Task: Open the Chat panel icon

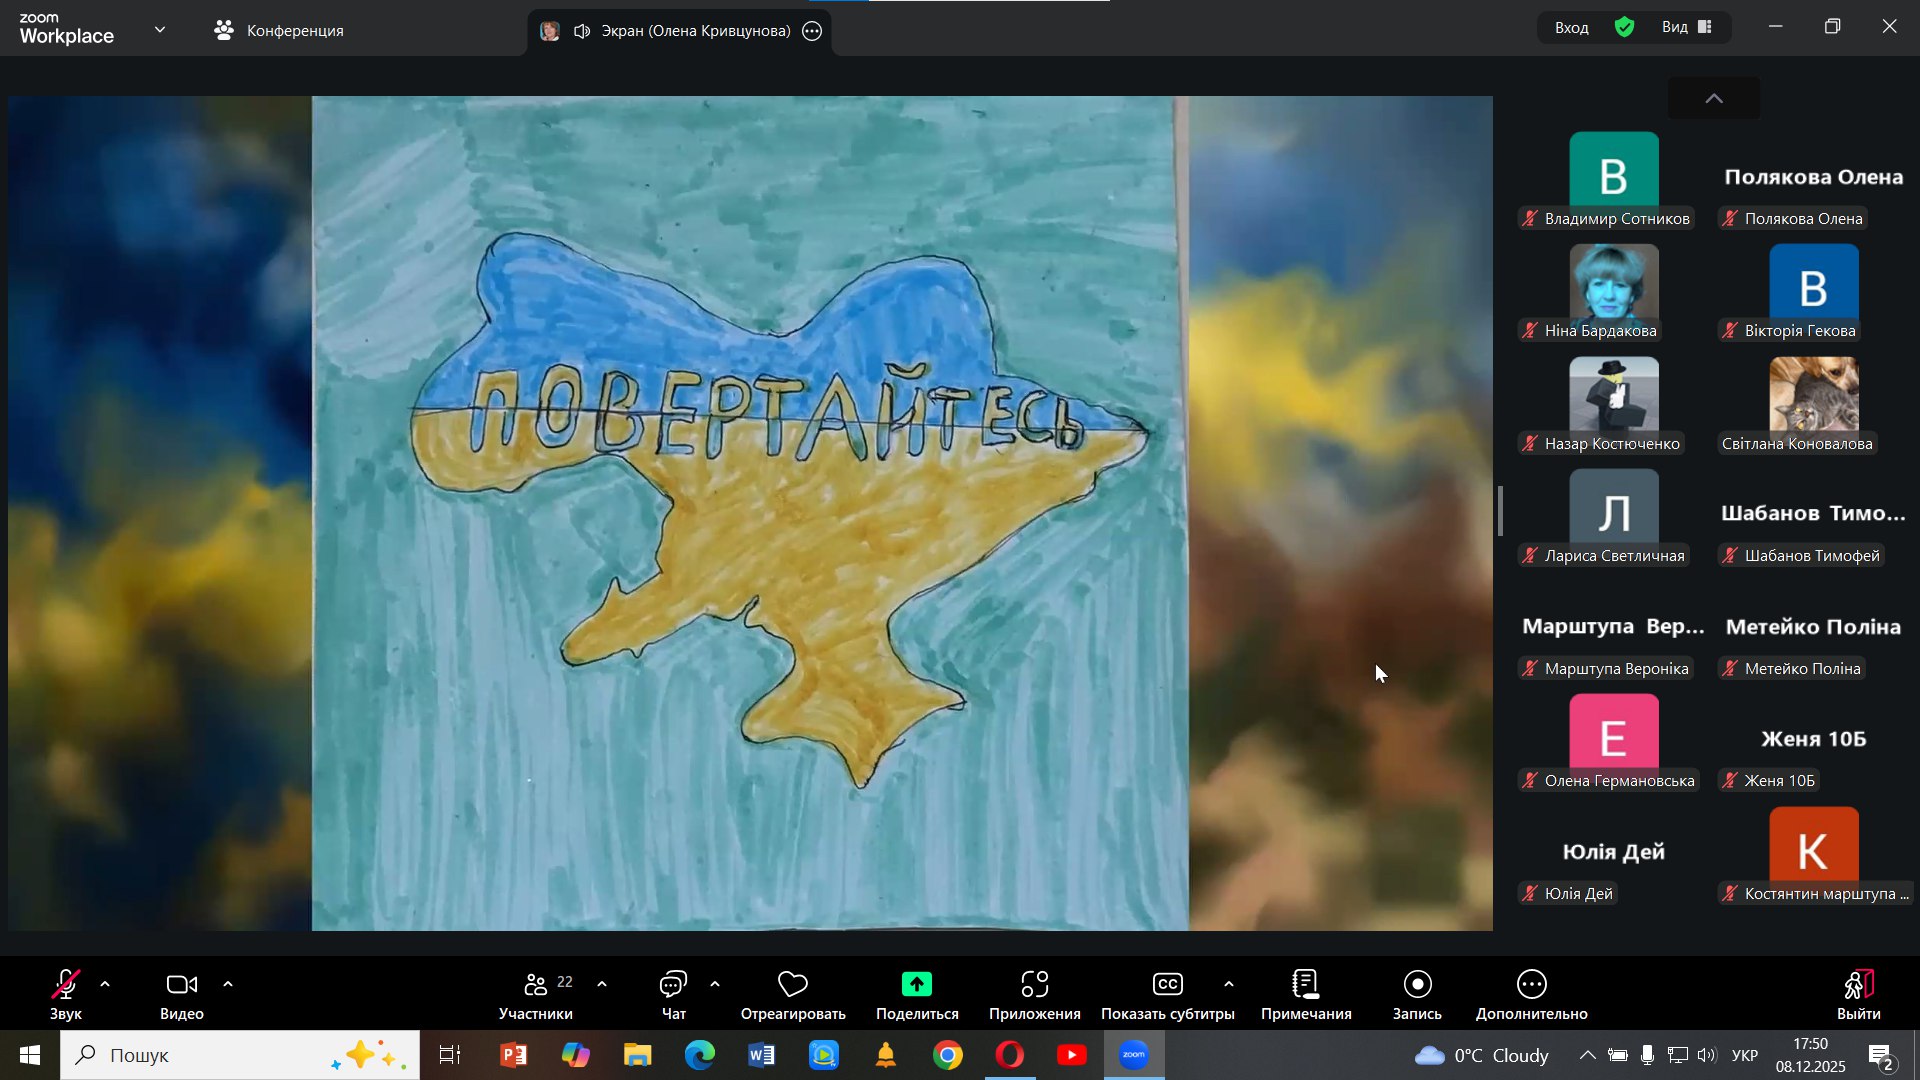Action: tap(673, 986)
